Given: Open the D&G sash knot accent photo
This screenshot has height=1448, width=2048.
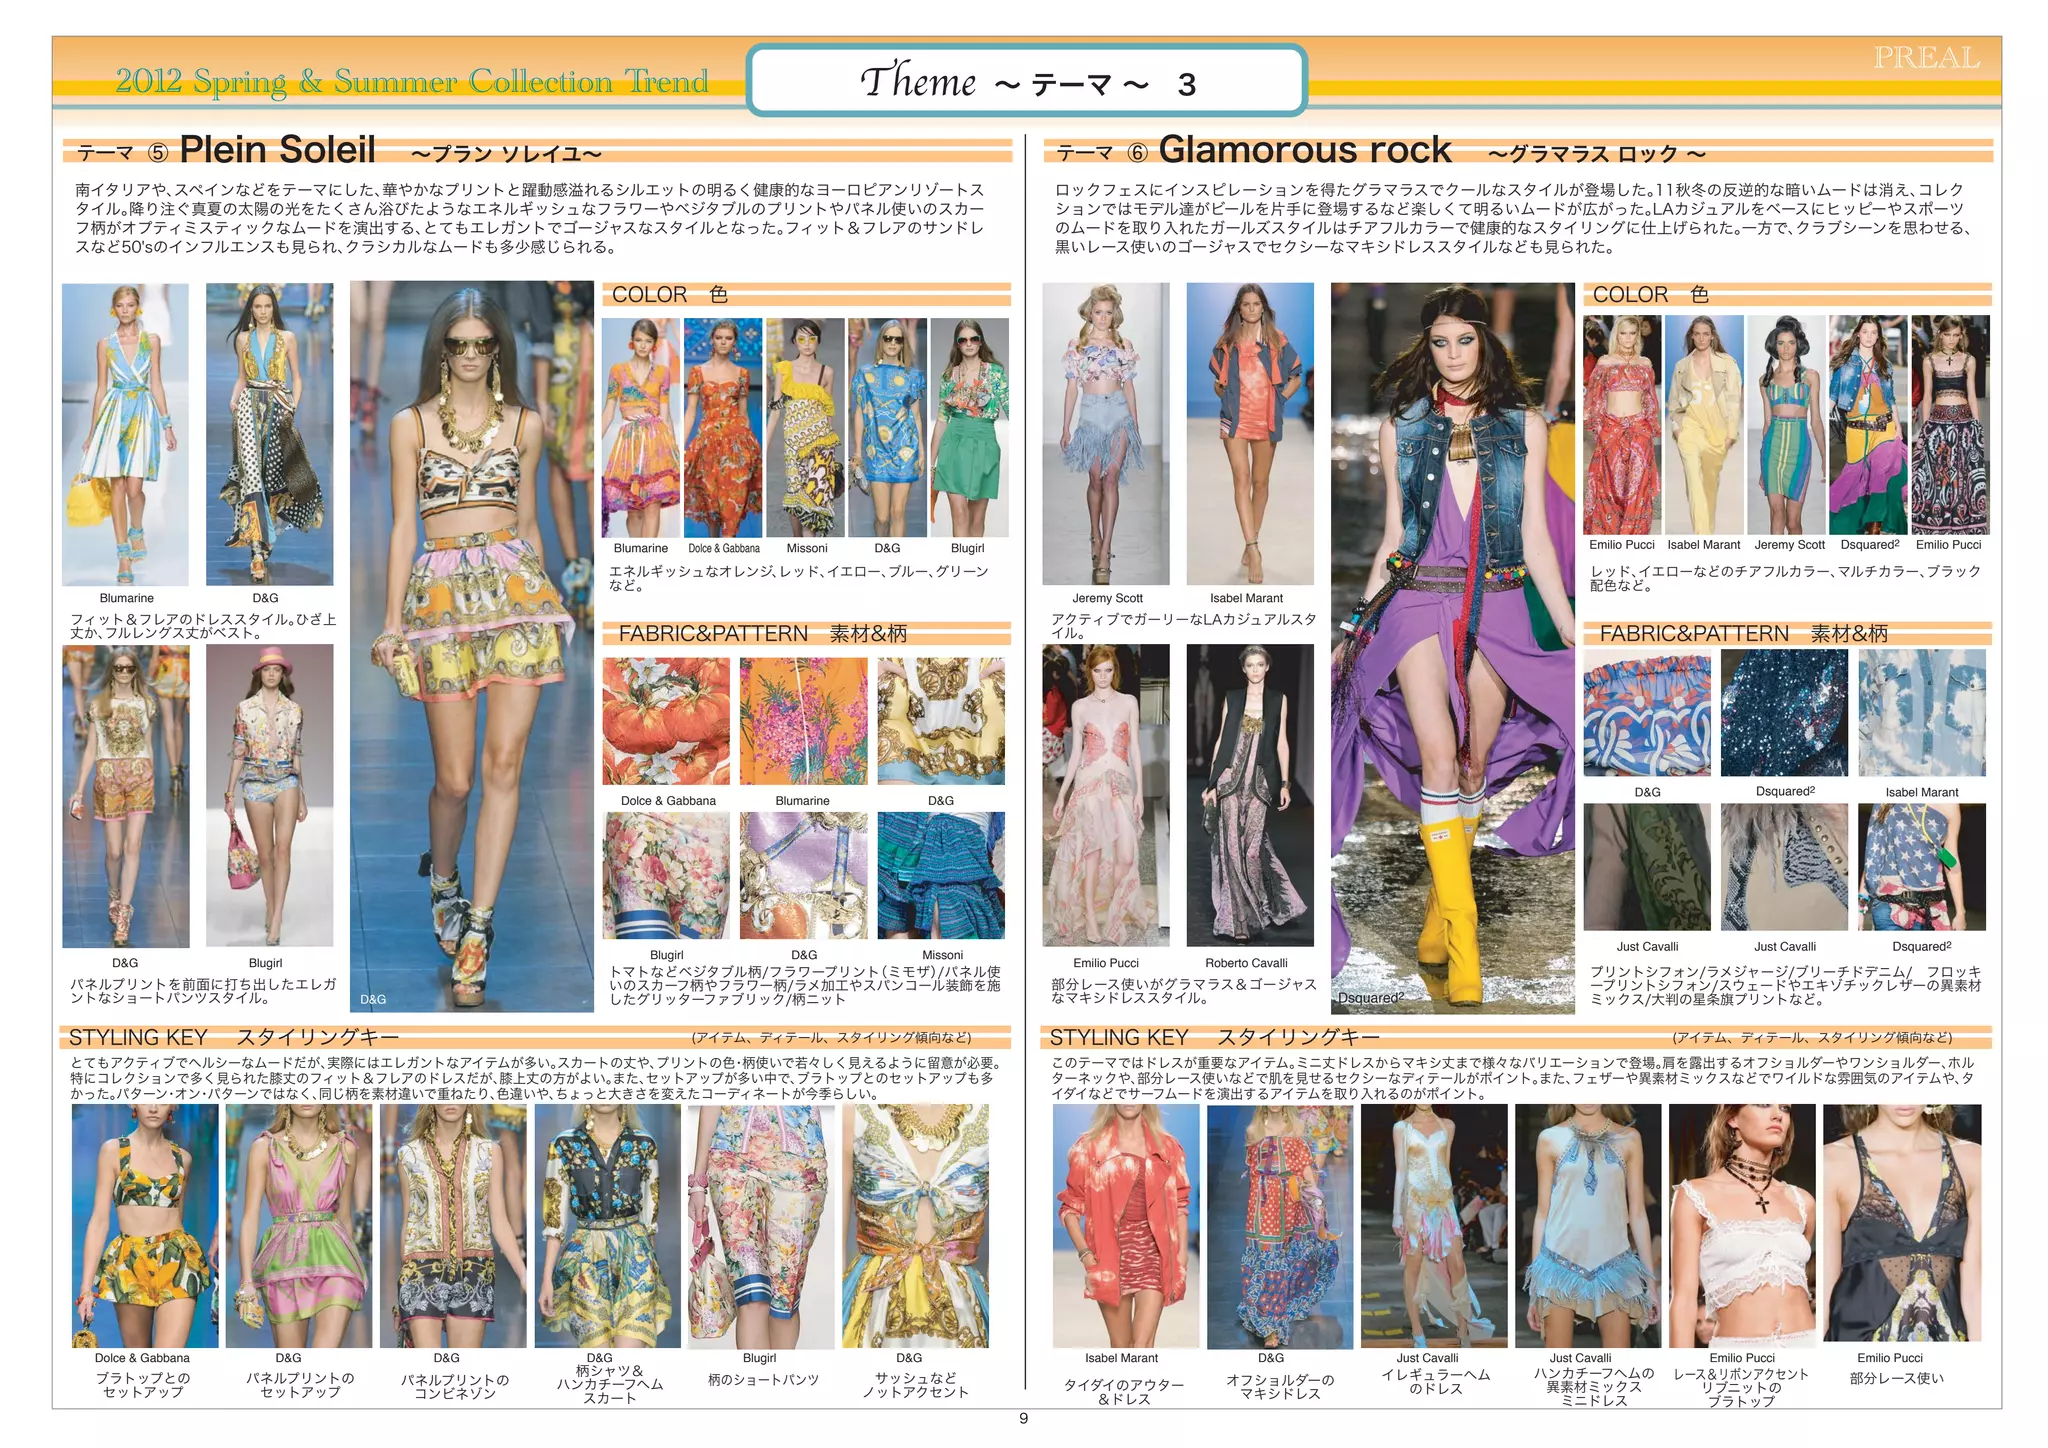Looking at the screenshot, I should (x=916, y=1226).
